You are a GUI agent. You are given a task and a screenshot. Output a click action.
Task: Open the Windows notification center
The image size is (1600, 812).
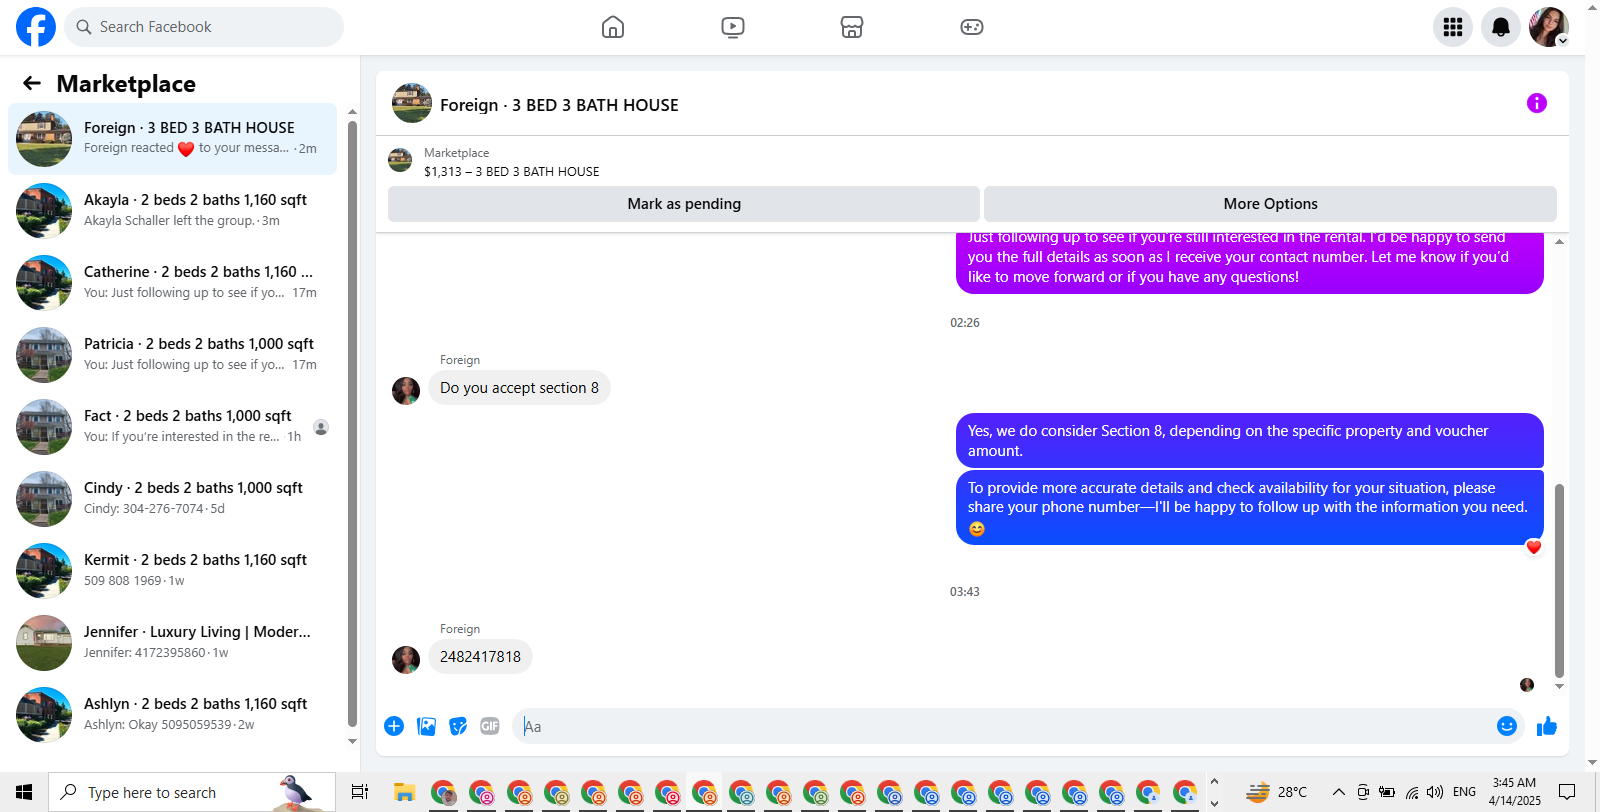tap(1567, 792)
